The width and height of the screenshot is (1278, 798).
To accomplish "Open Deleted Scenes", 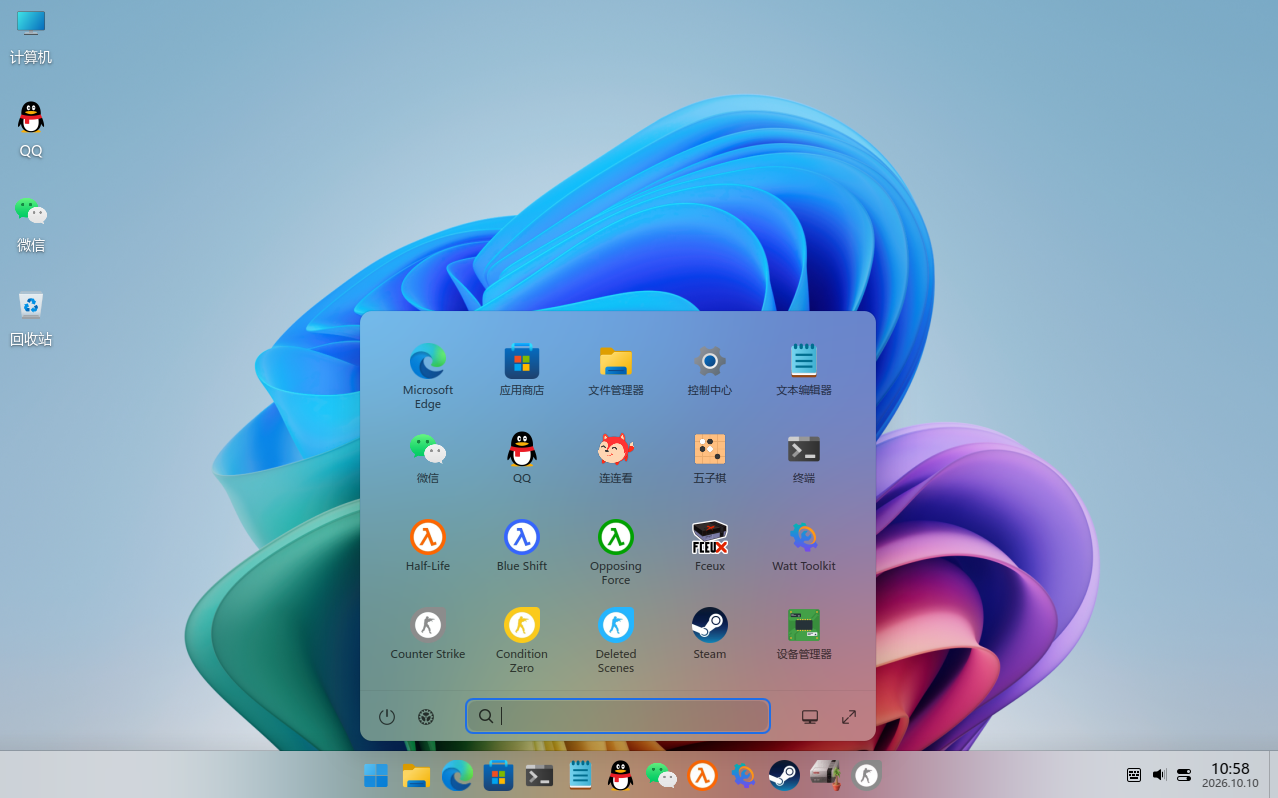I will point(616,640).
